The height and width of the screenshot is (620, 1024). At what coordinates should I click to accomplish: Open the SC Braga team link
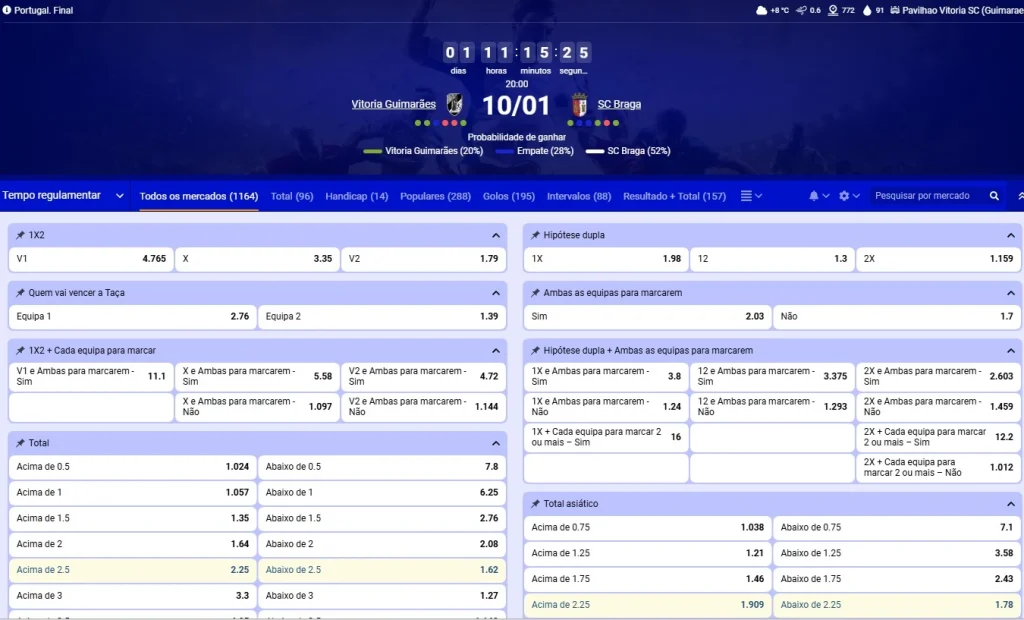pos(619,104)
